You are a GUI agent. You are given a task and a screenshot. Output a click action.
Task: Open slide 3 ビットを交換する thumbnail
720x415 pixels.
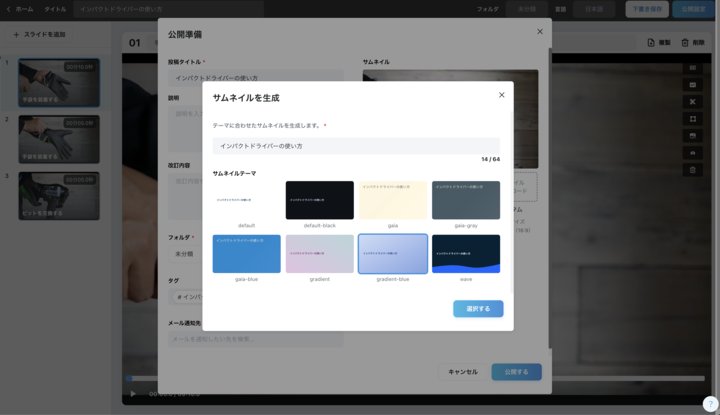(x=59, y=196)
